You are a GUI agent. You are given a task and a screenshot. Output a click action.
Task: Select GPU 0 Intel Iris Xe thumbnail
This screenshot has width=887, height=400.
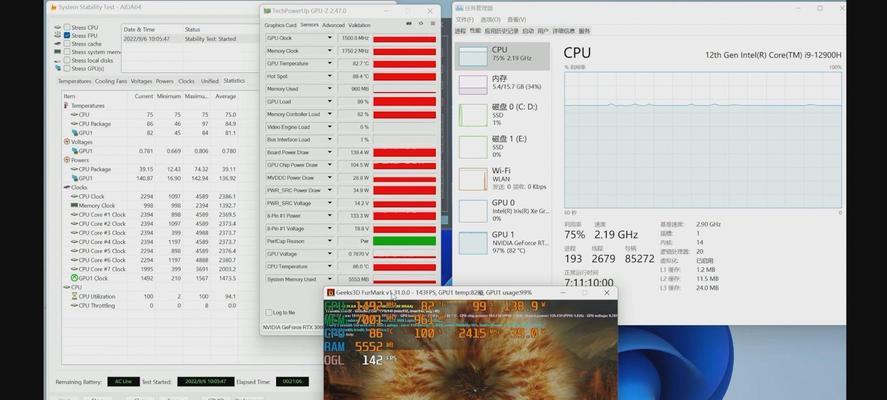point(473,211)
